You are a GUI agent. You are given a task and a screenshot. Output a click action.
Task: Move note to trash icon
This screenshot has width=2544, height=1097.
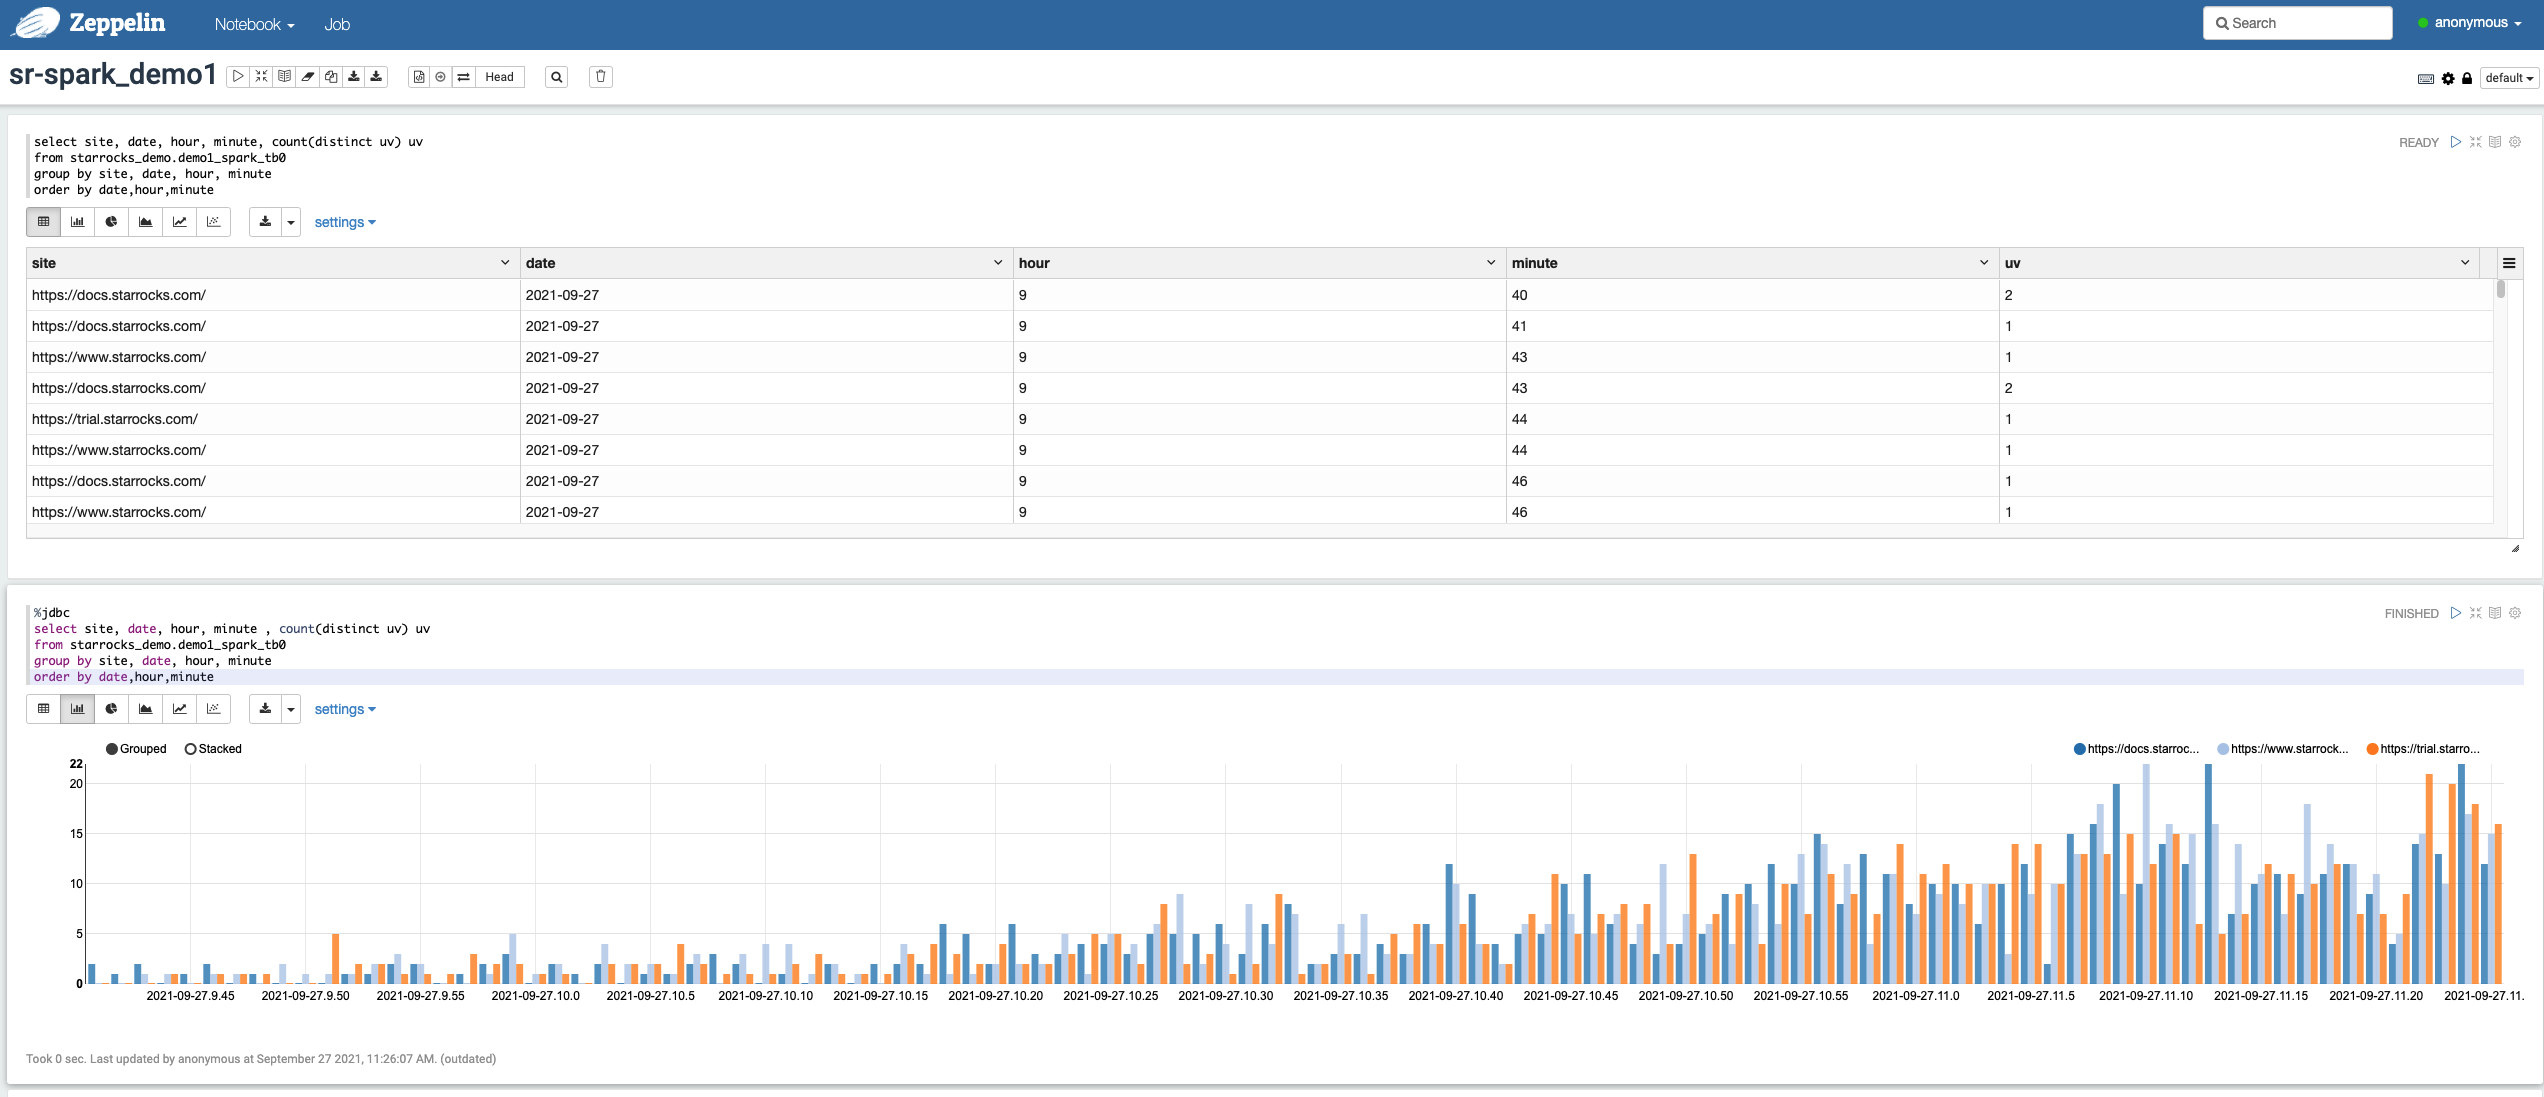point(600,77)
